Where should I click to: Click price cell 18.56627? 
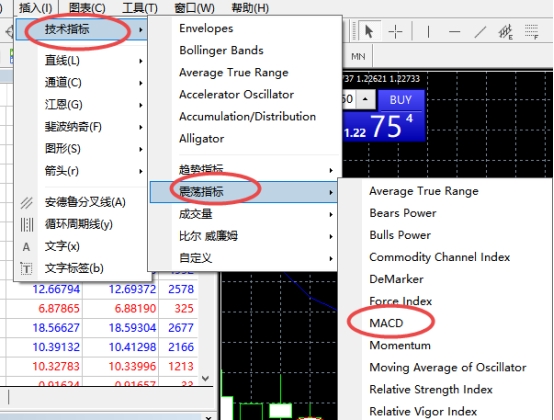coord(56,328)
